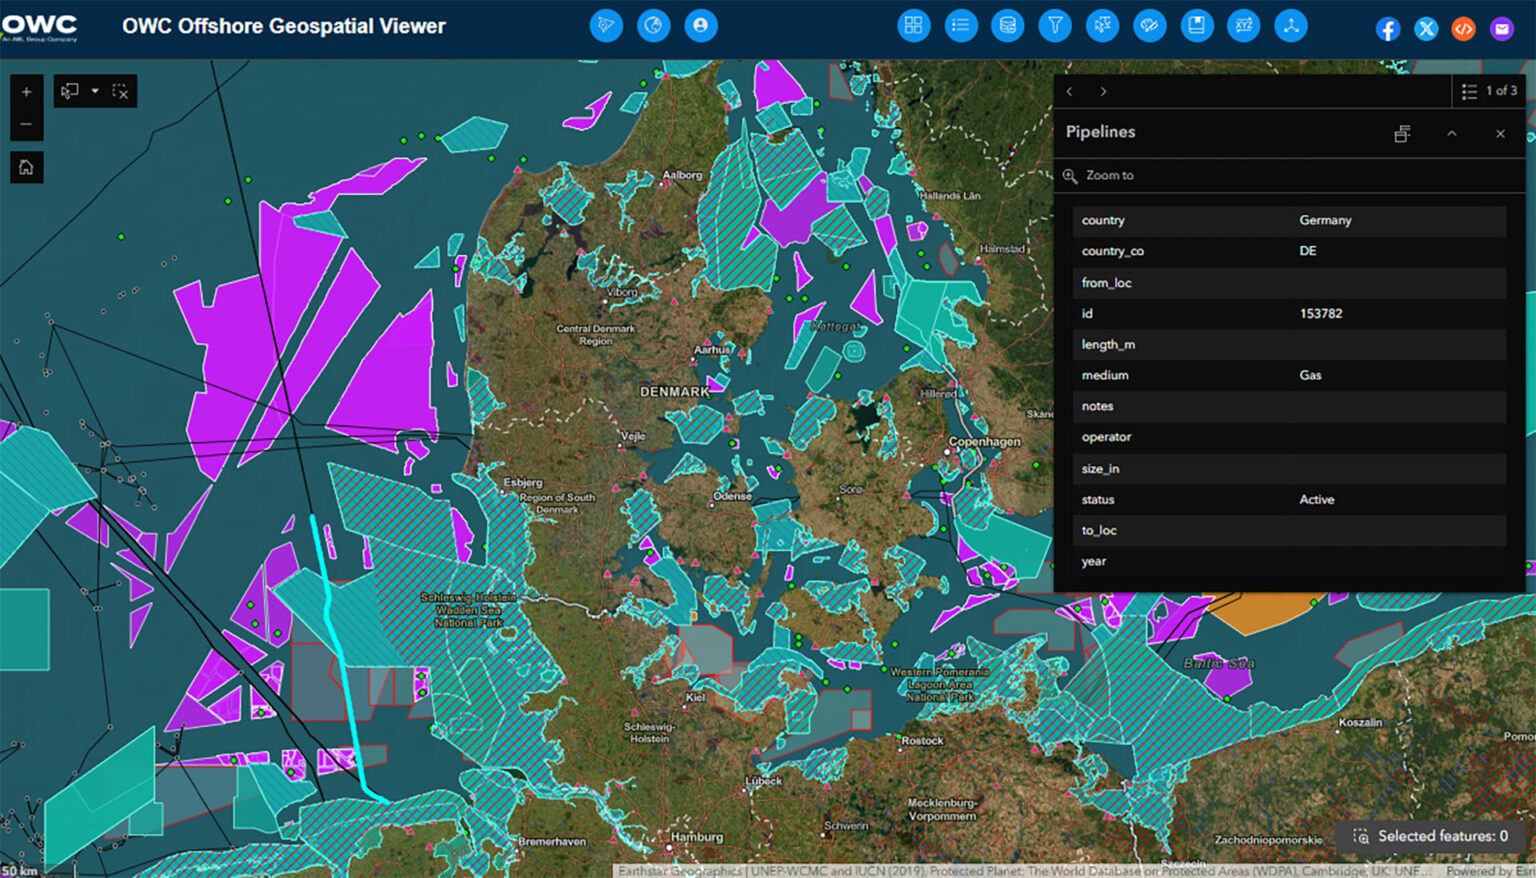Open the OWC X profile
The width and height of the screenshot is (1536, 878).
pos(1426,28)
